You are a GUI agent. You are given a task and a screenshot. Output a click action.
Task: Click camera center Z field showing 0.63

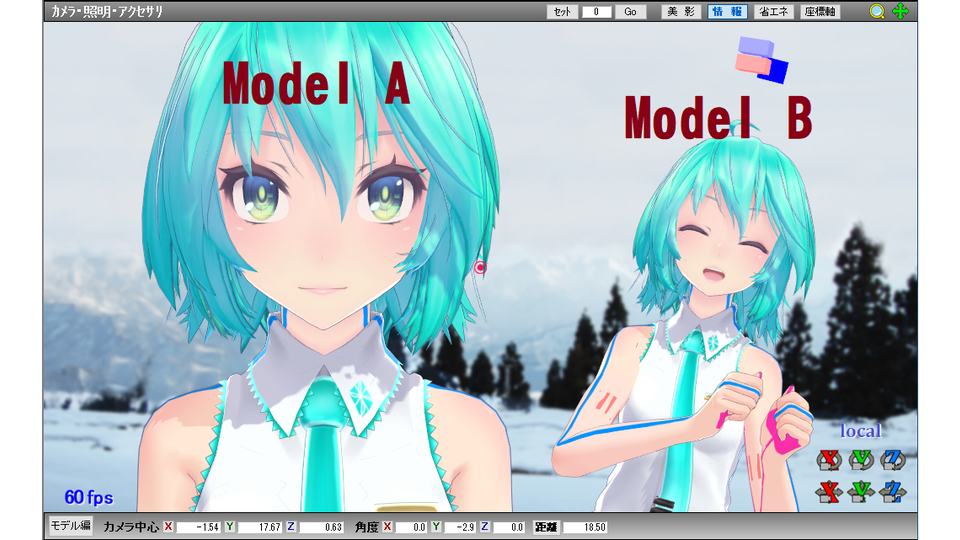tap(321, 527)
